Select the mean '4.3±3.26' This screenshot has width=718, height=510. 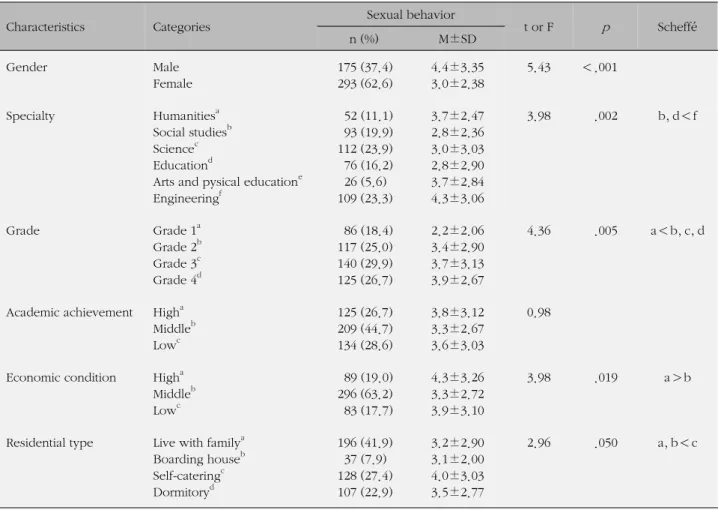[457, 378]
